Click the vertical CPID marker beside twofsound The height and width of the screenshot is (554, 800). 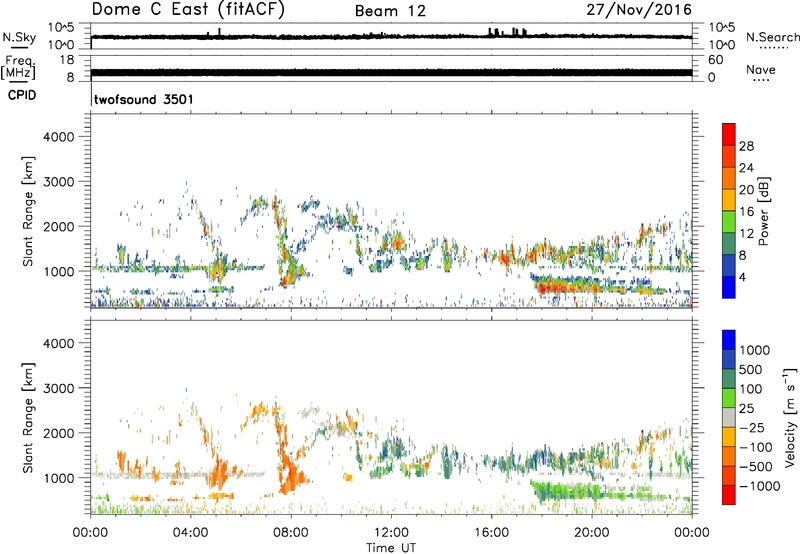[x=91, y=95]
